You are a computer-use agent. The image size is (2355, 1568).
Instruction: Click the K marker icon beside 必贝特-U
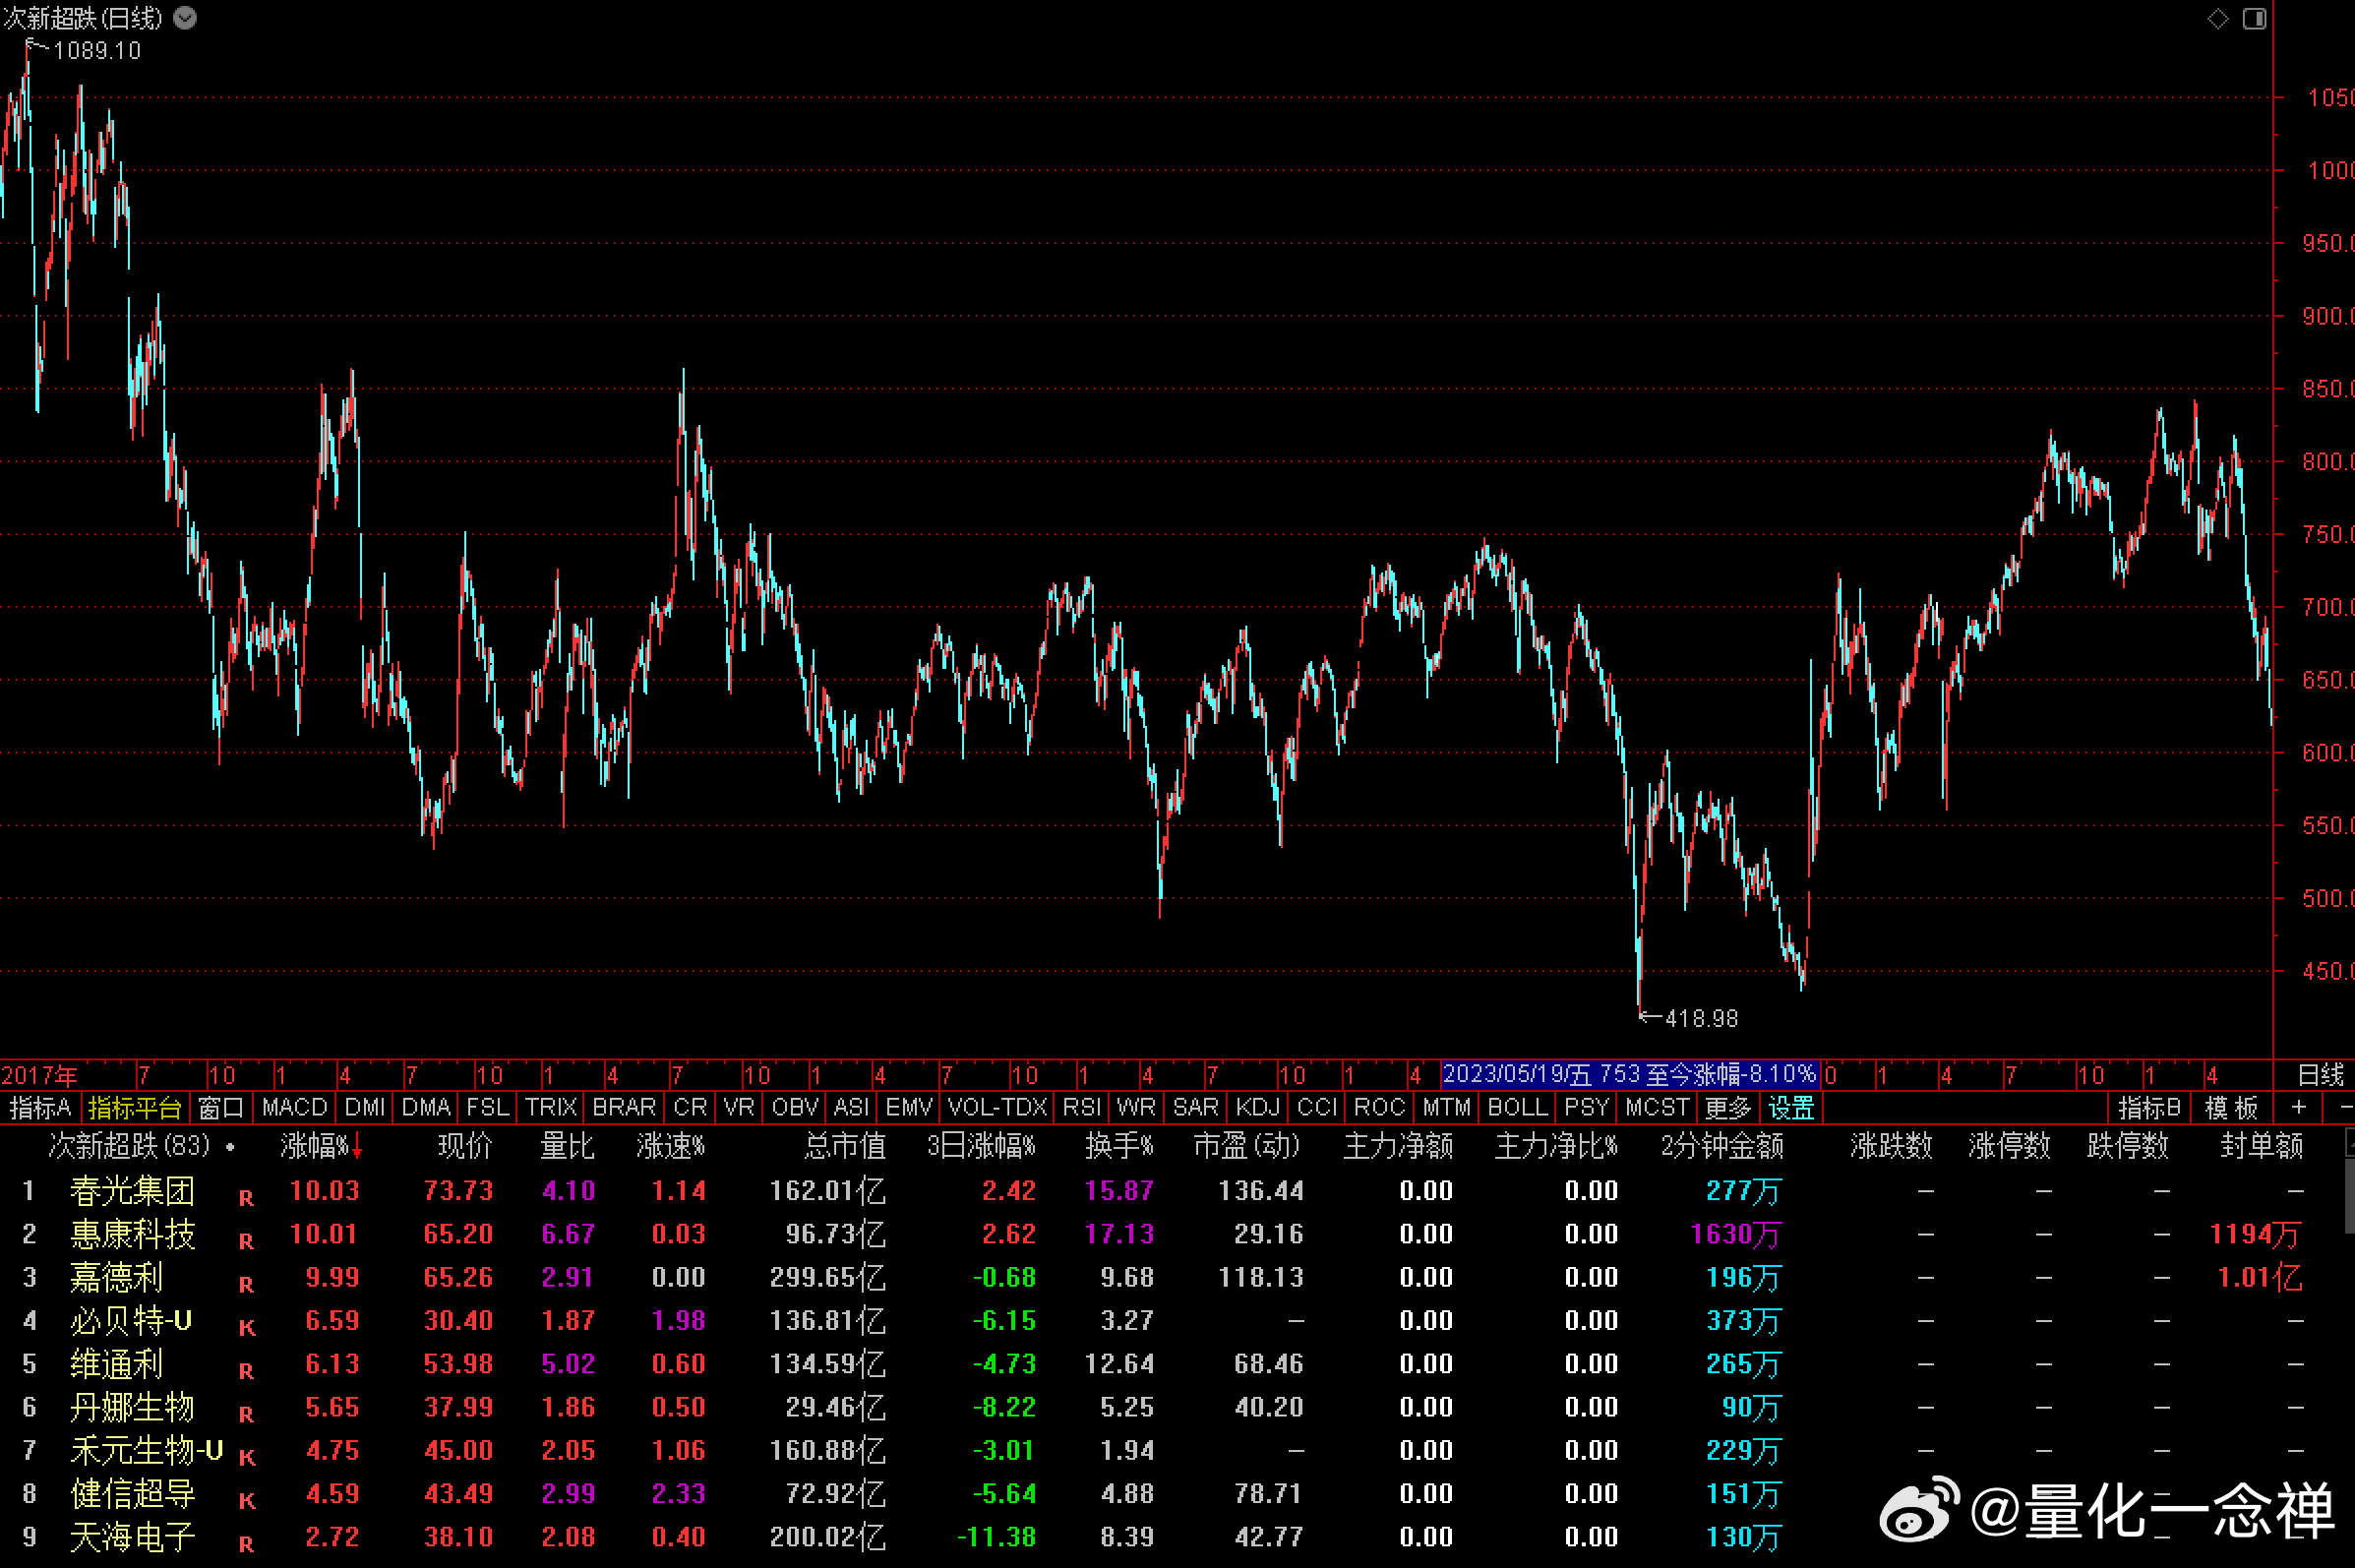click(247, 1327)
